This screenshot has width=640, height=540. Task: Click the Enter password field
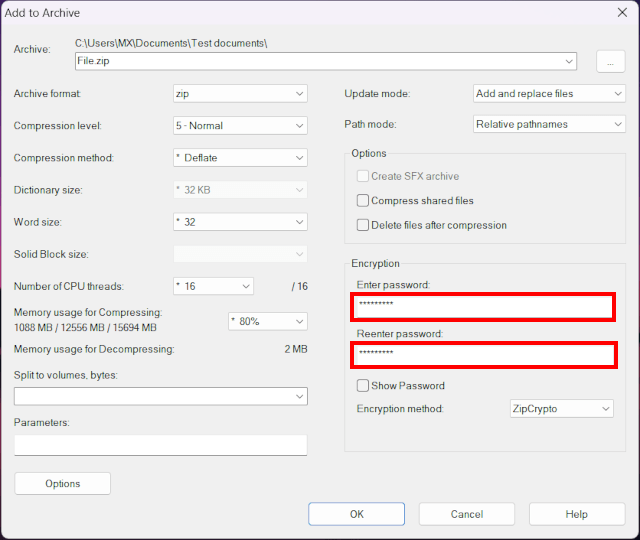(483, 306)
